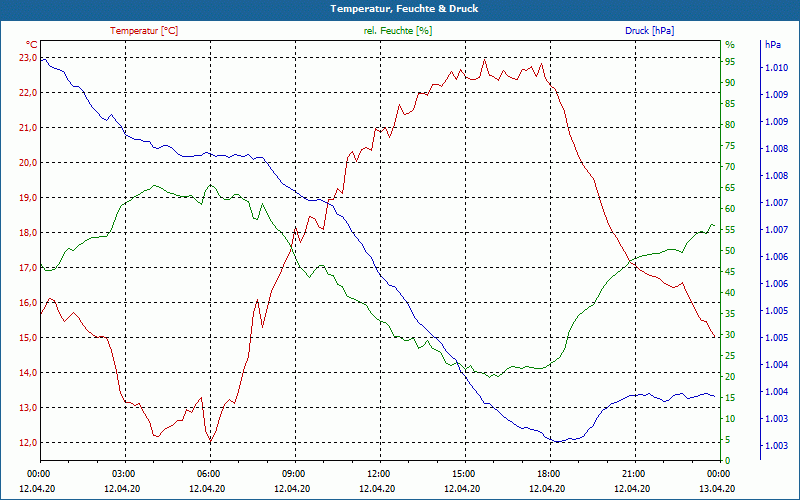The image size is (800, 500).
Task: Click the green "60" humidity axis value
Action: [730, 209]
